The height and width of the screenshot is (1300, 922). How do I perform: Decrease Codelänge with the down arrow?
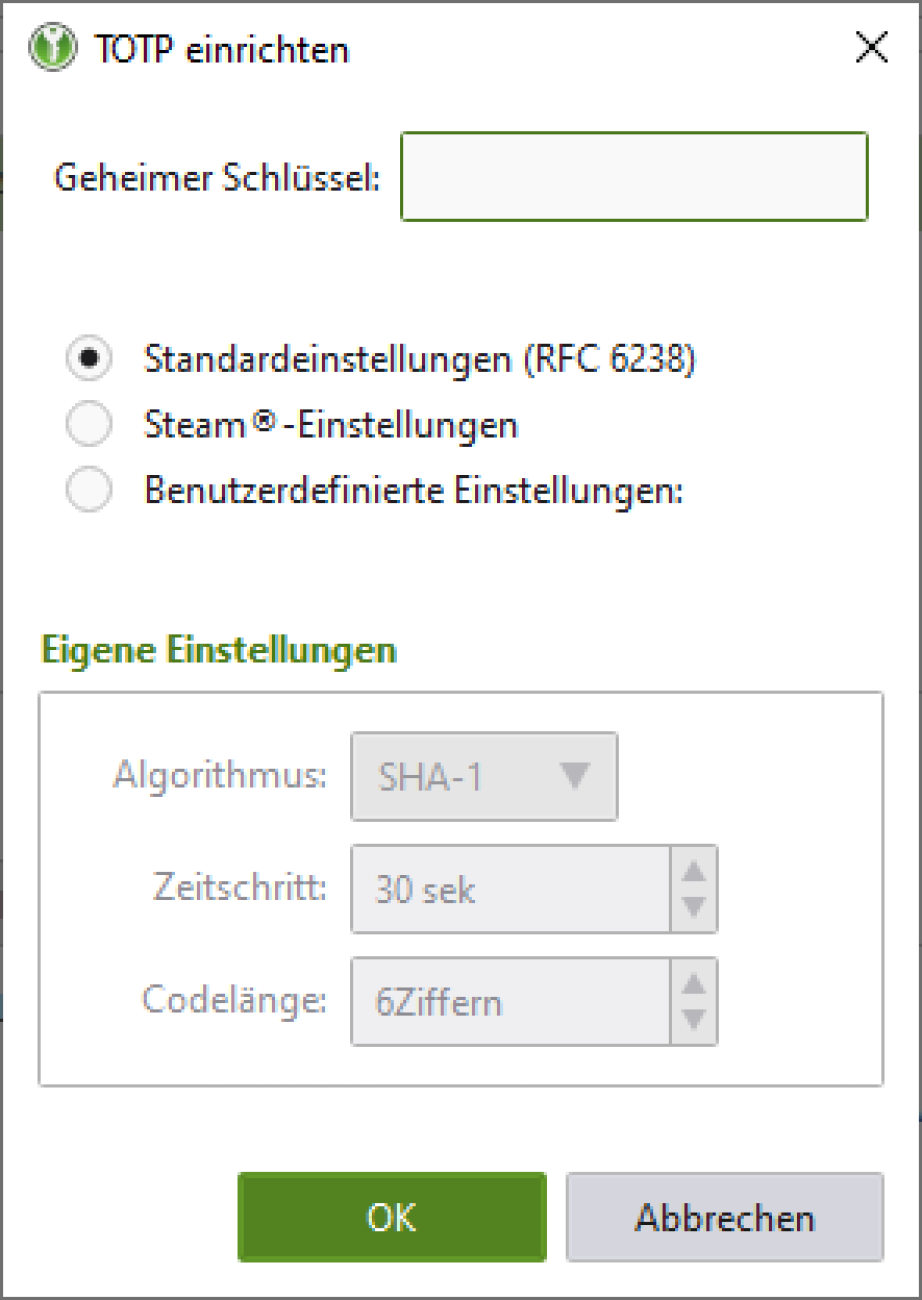[x=694, y=1020]
